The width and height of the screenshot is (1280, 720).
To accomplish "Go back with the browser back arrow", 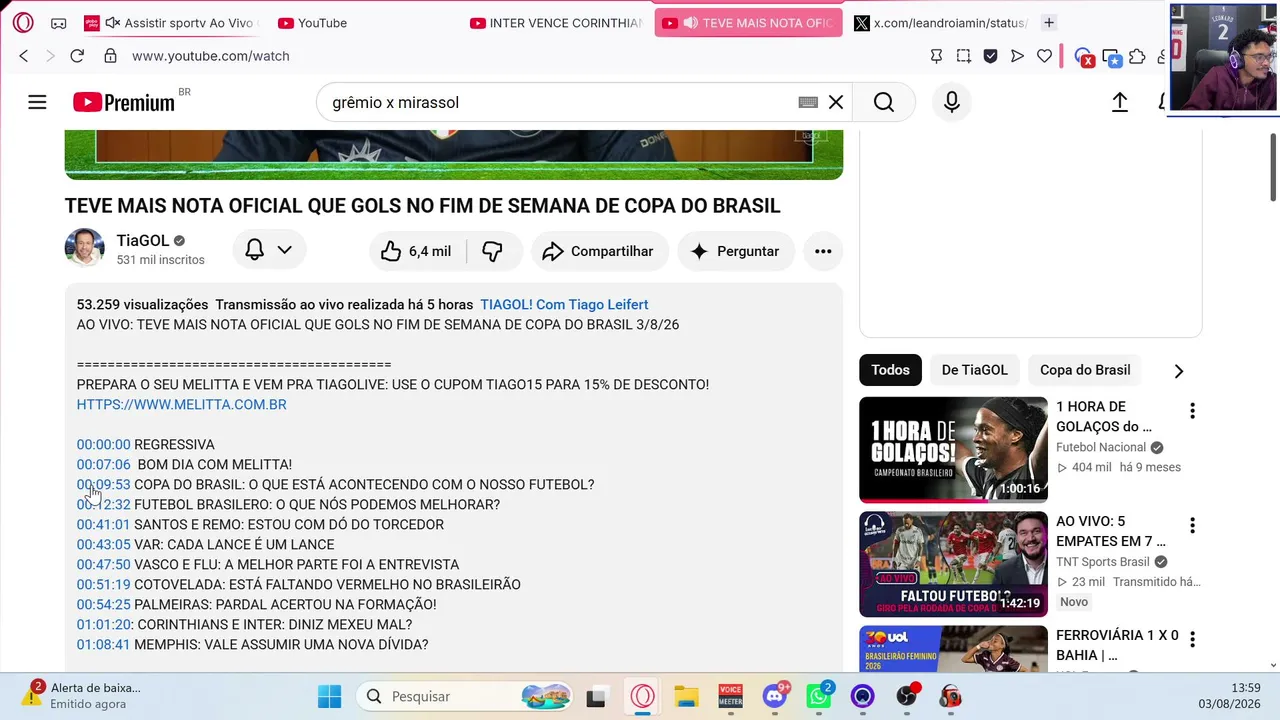I will (x=24, y=56).
